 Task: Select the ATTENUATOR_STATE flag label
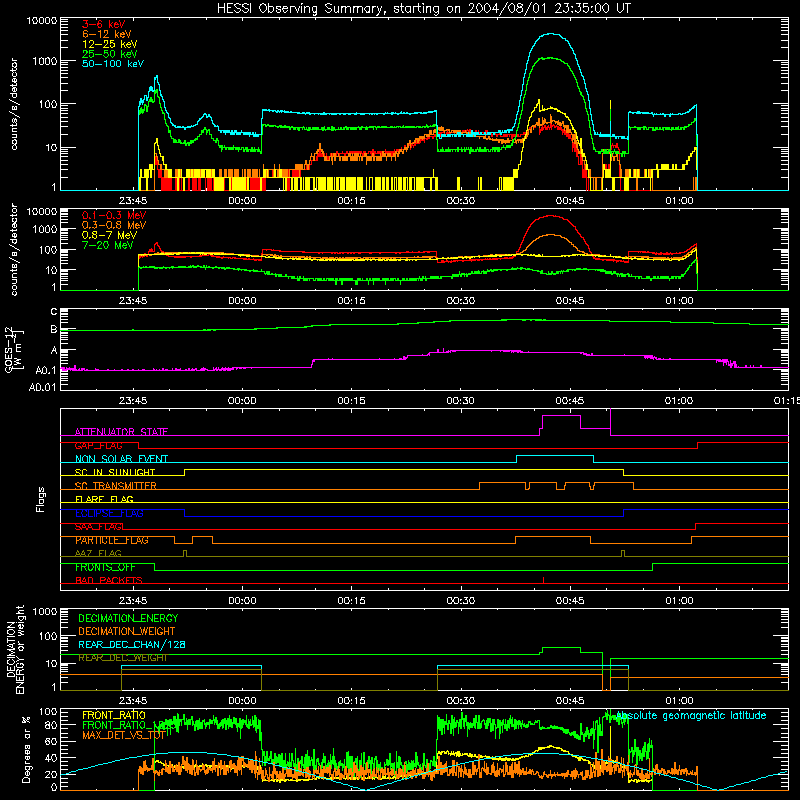(x=121, y=432)
